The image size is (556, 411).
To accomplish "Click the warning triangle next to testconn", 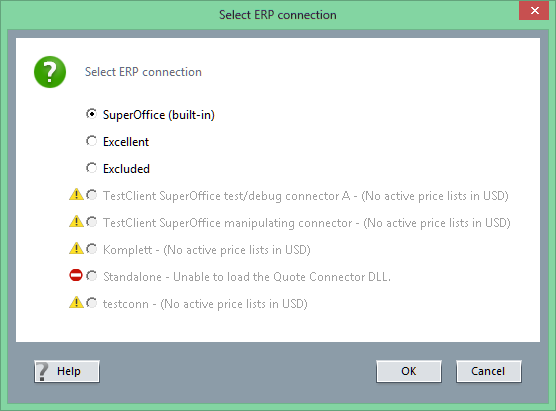I will click(x=76, y=302).
